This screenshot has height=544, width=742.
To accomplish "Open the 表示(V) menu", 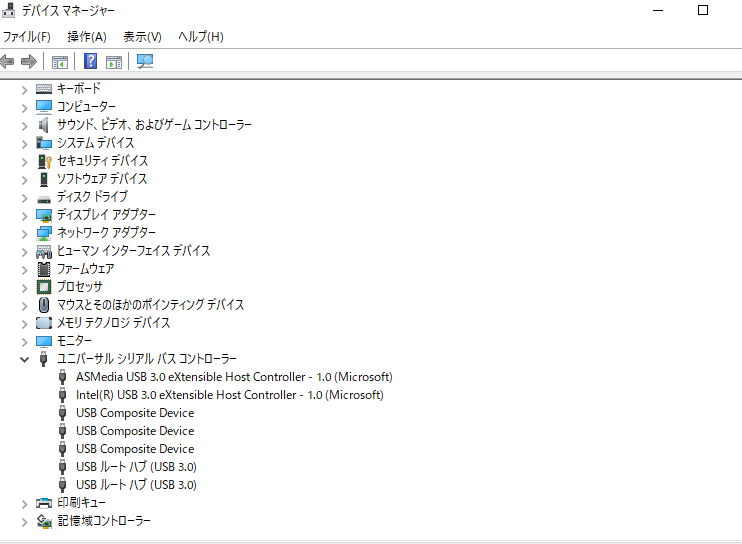I will click(x=142, y=36).
